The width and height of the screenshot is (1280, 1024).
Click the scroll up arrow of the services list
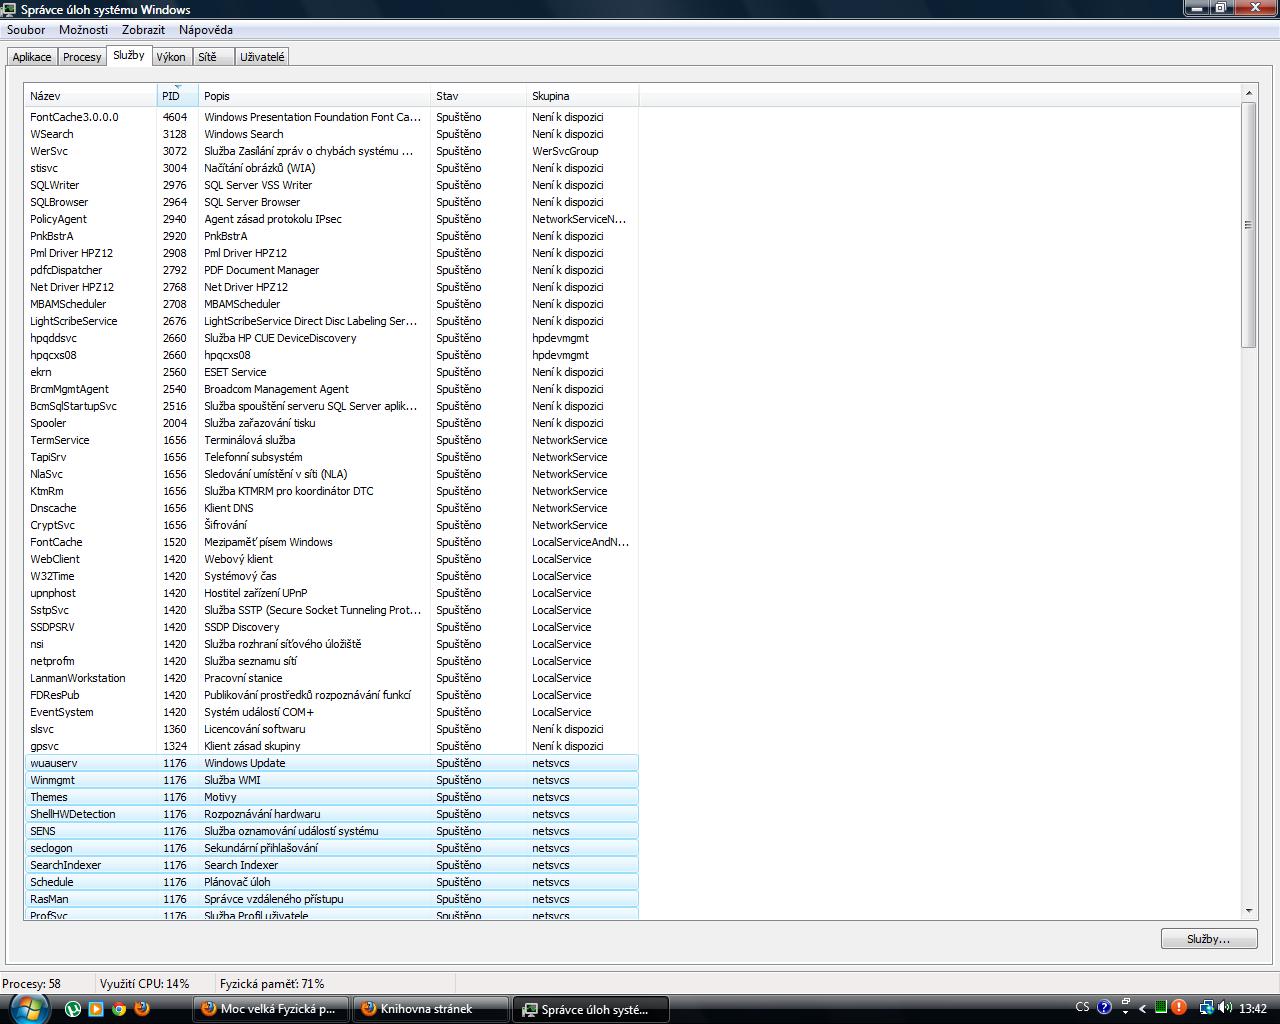pyautogui.click(x=1248, y=93)
